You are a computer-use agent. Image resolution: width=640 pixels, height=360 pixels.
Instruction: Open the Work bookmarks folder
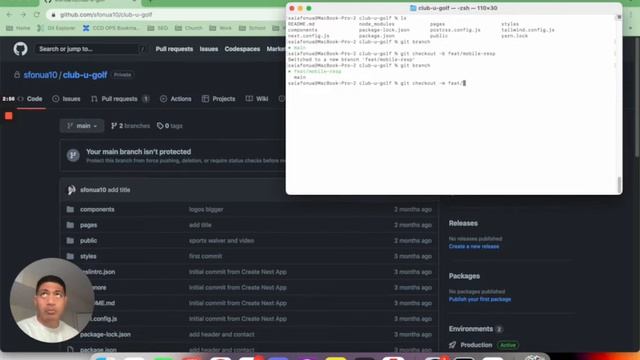tap(220, 28)
